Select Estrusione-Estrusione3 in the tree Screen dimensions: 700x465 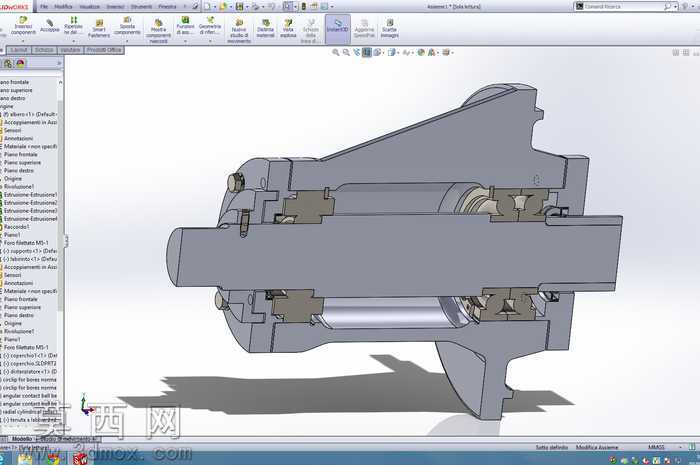click(30, 211)
